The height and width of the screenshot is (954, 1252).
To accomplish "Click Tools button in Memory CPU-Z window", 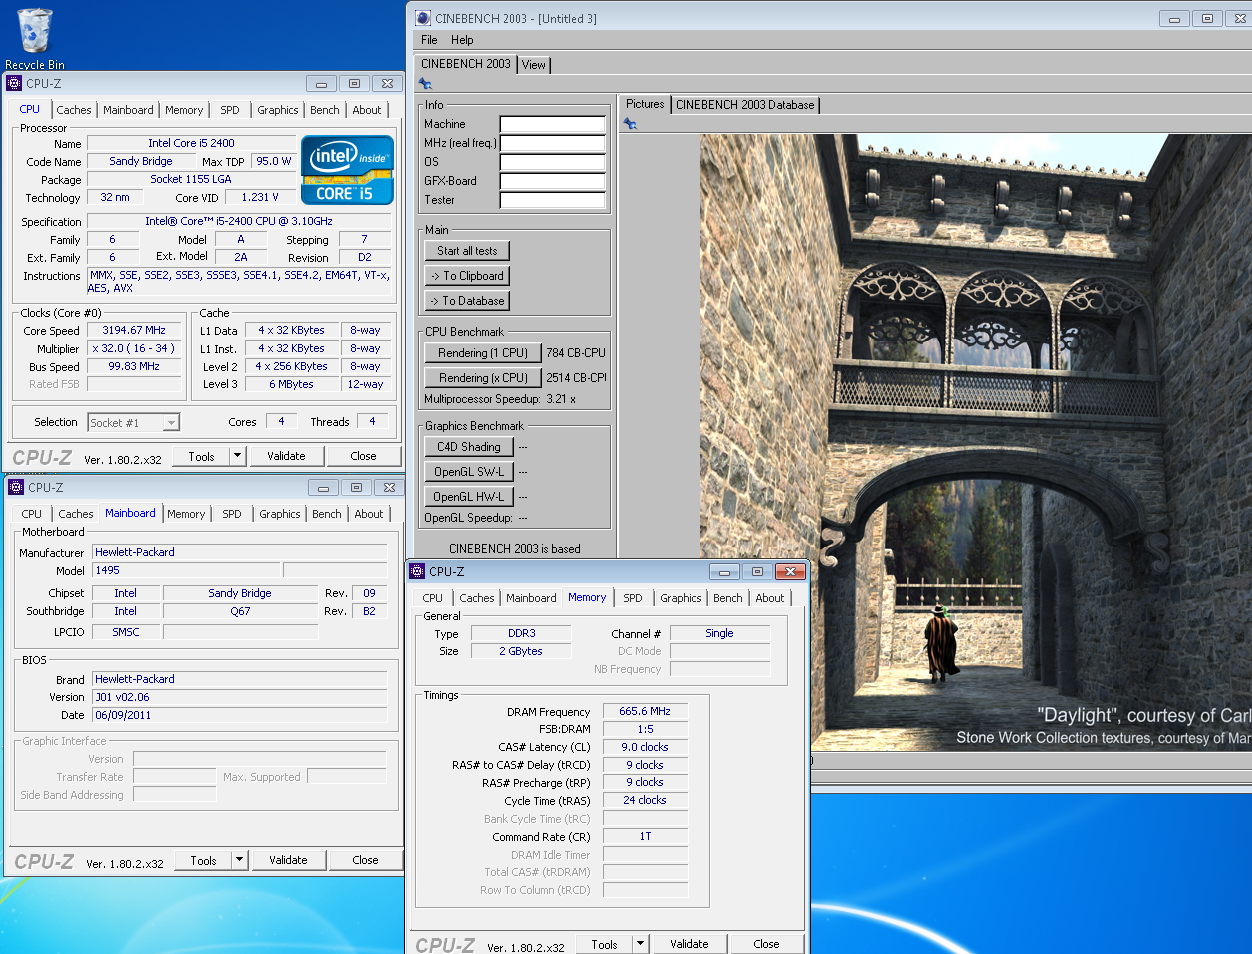I will (x=604, y=944).
